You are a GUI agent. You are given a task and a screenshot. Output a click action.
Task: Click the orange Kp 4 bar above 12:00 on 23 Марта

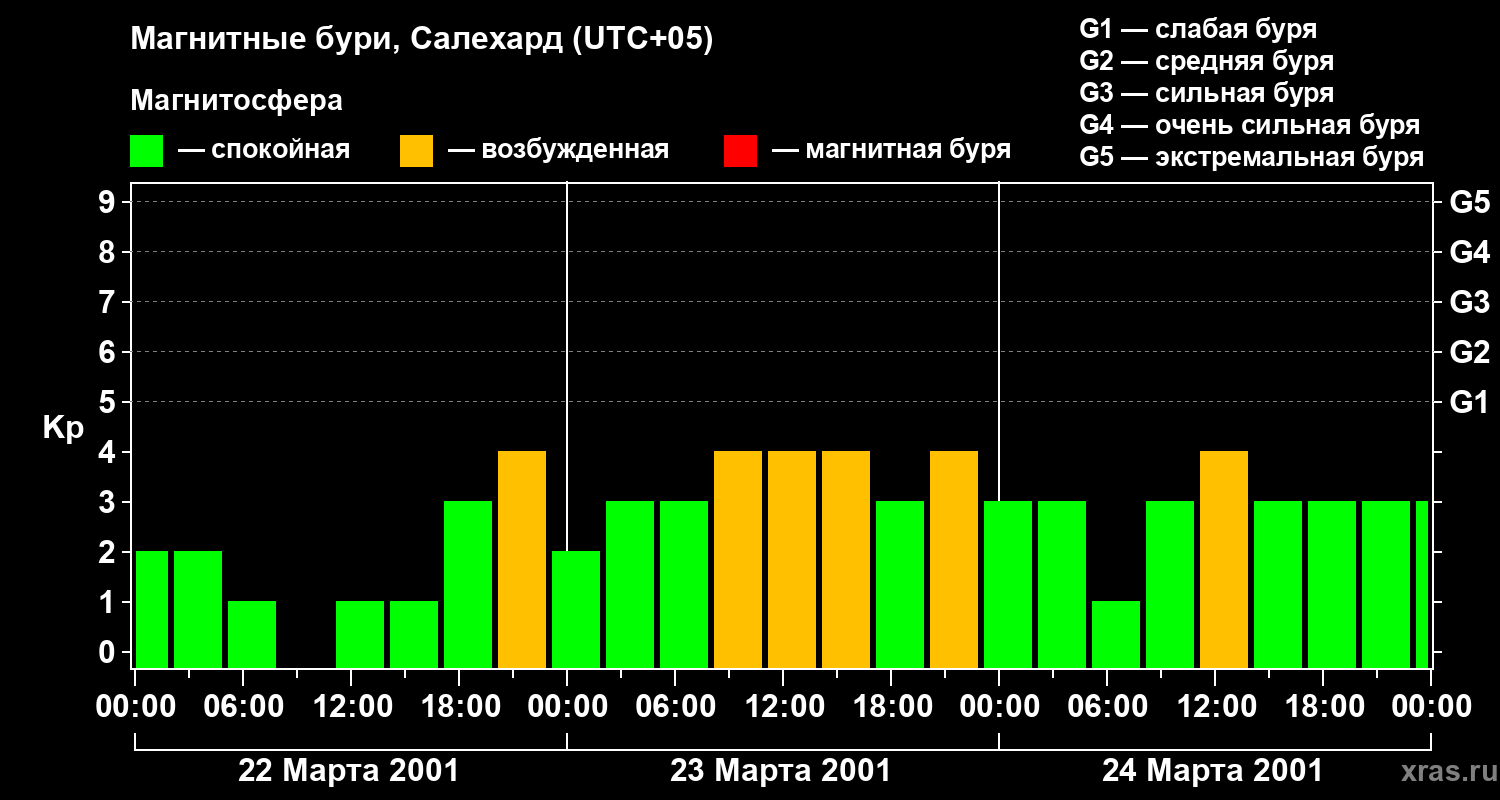(792, 560)
